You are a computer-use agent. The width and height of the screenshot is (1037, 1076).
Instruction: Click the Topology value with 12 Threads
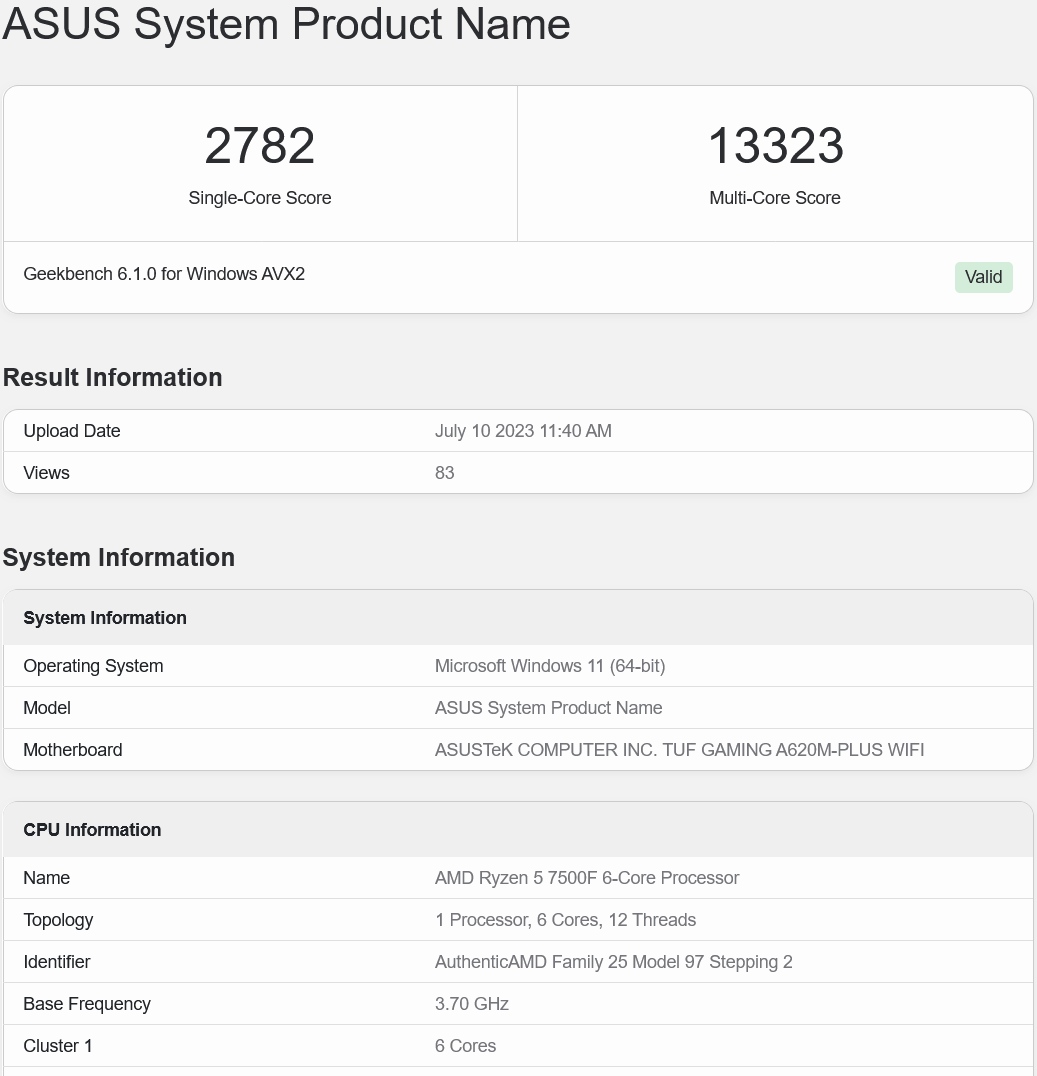565,920
